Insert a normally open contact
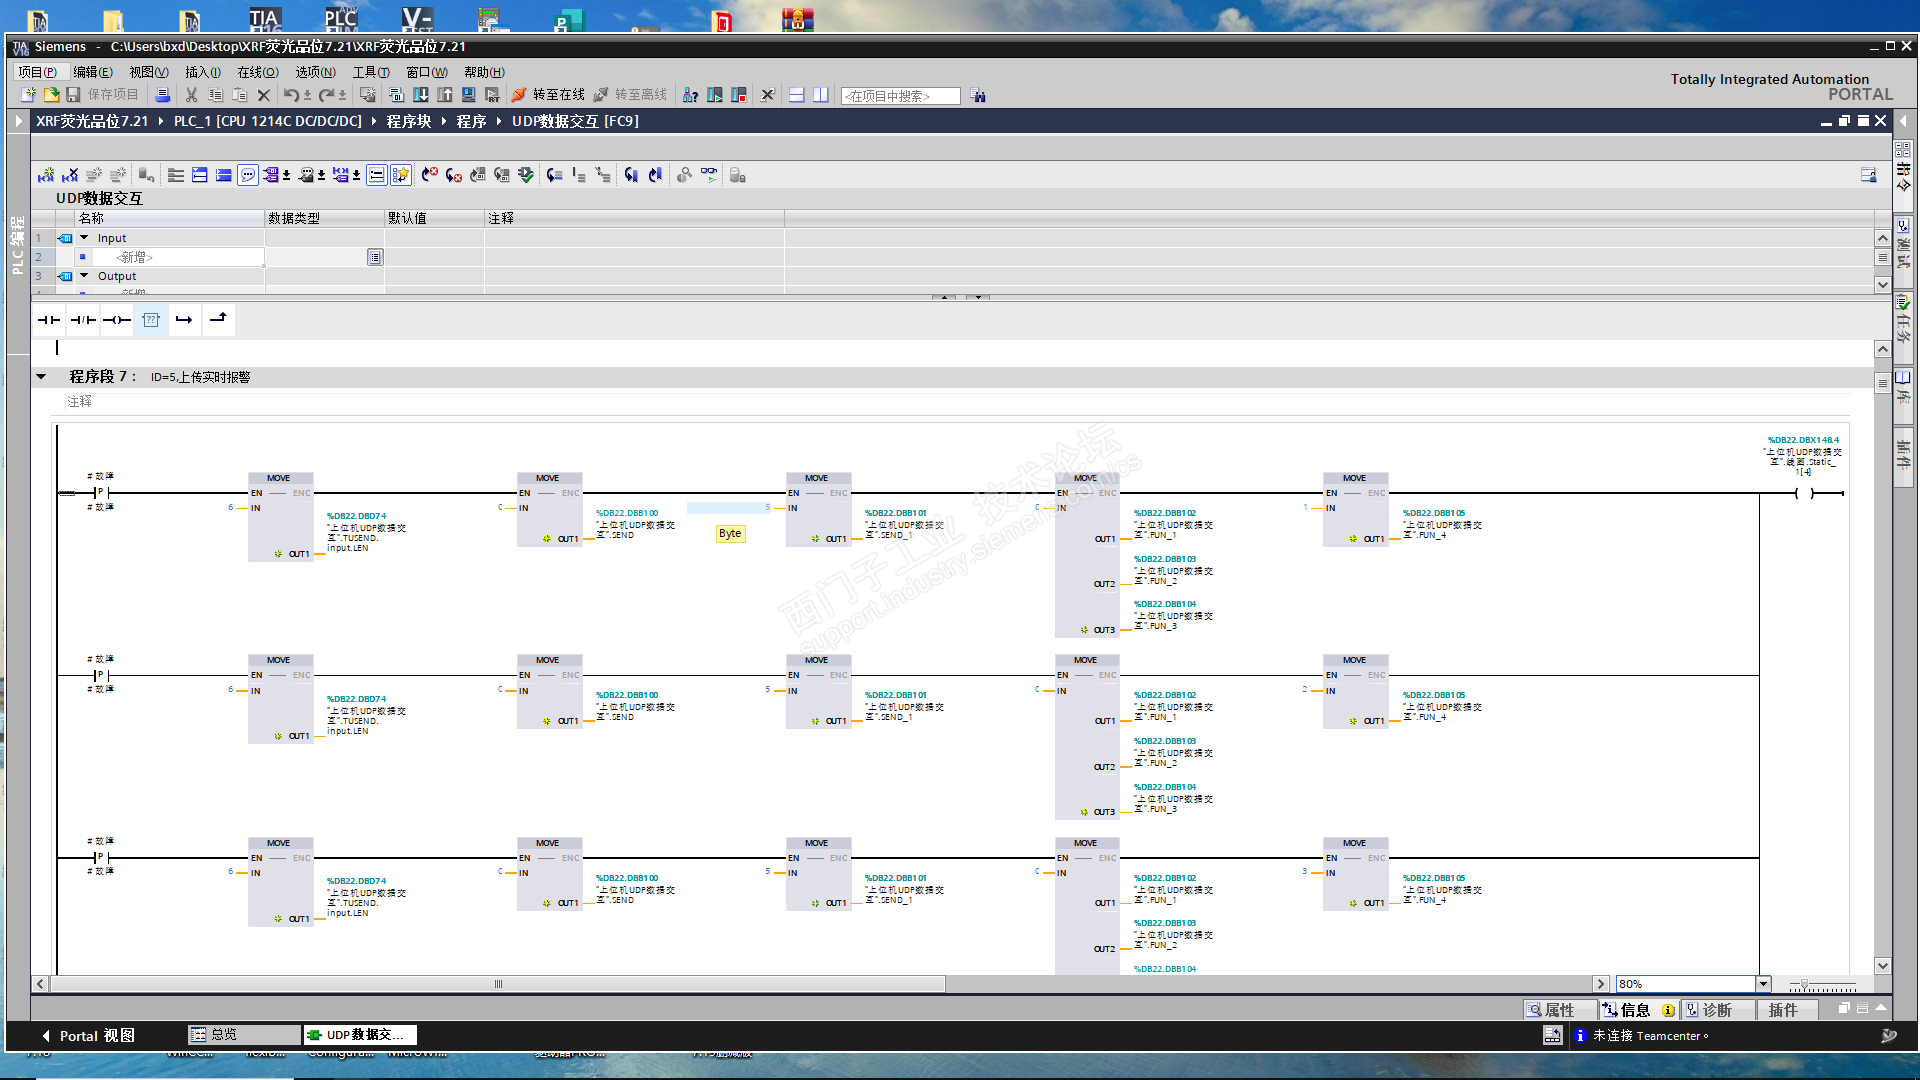The image size is (1920, 1080). 48,320
